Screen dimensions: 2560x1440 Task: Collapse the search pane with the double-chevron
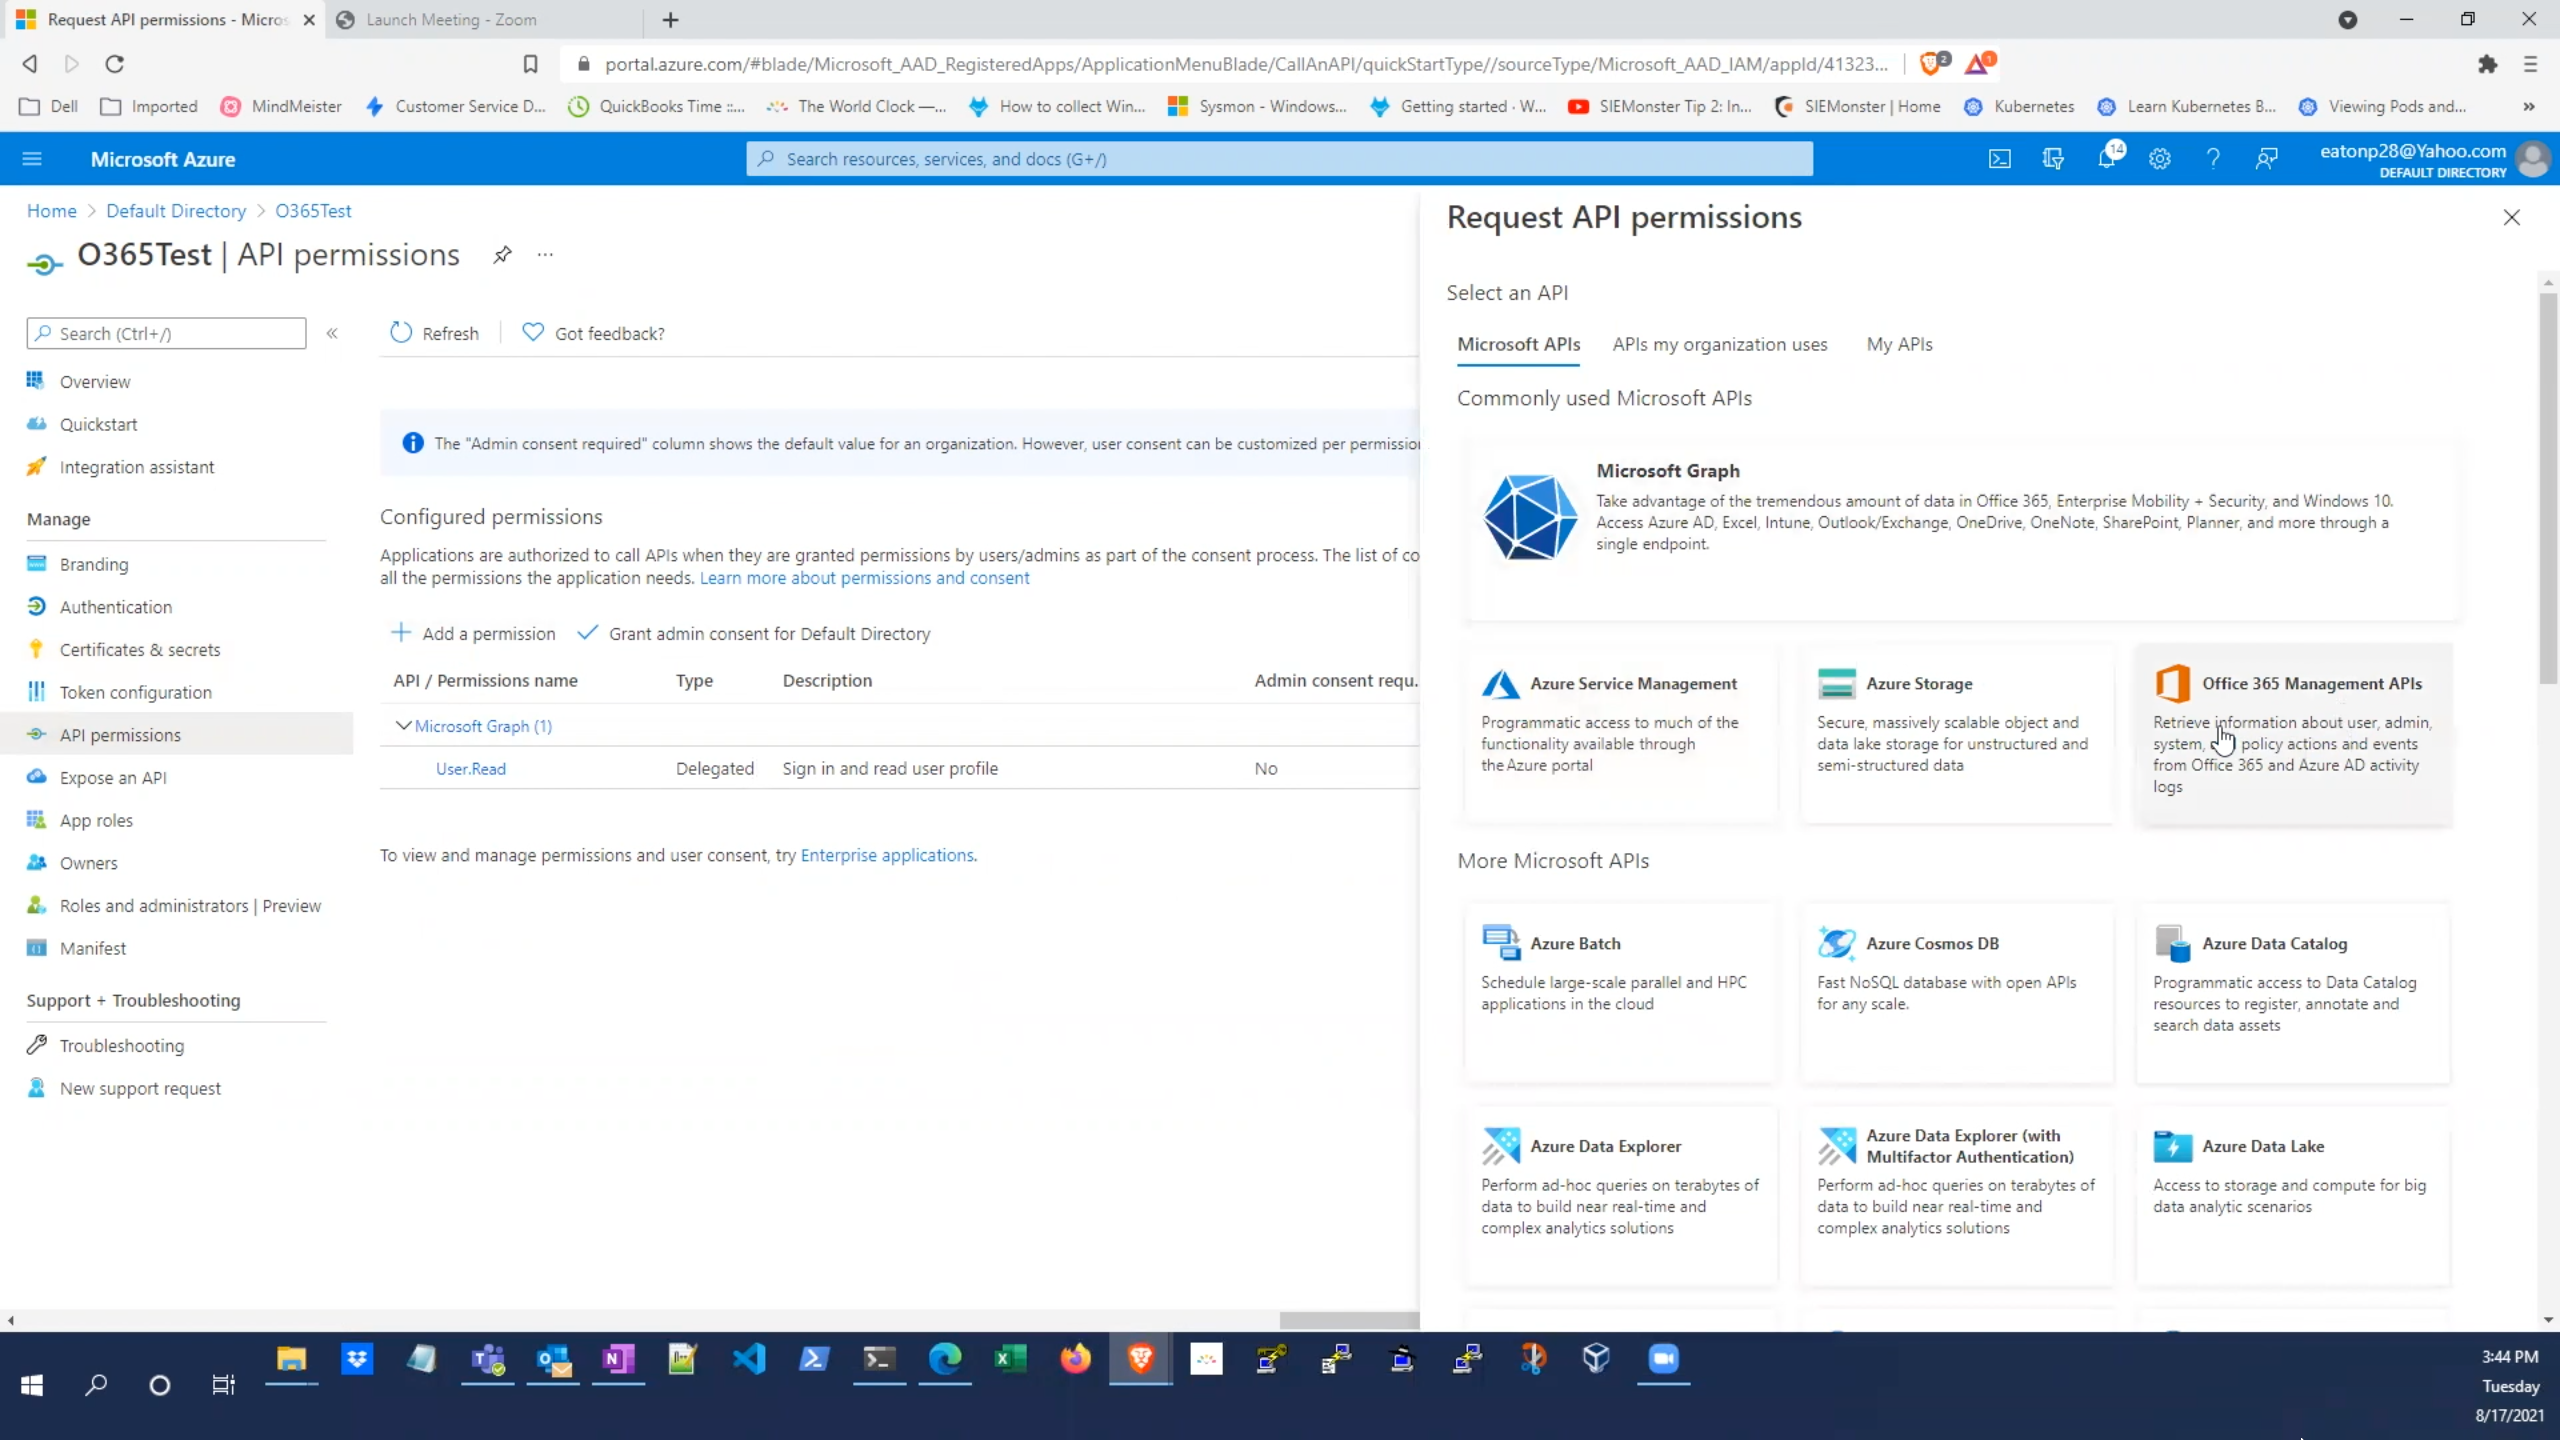point(332,333)
